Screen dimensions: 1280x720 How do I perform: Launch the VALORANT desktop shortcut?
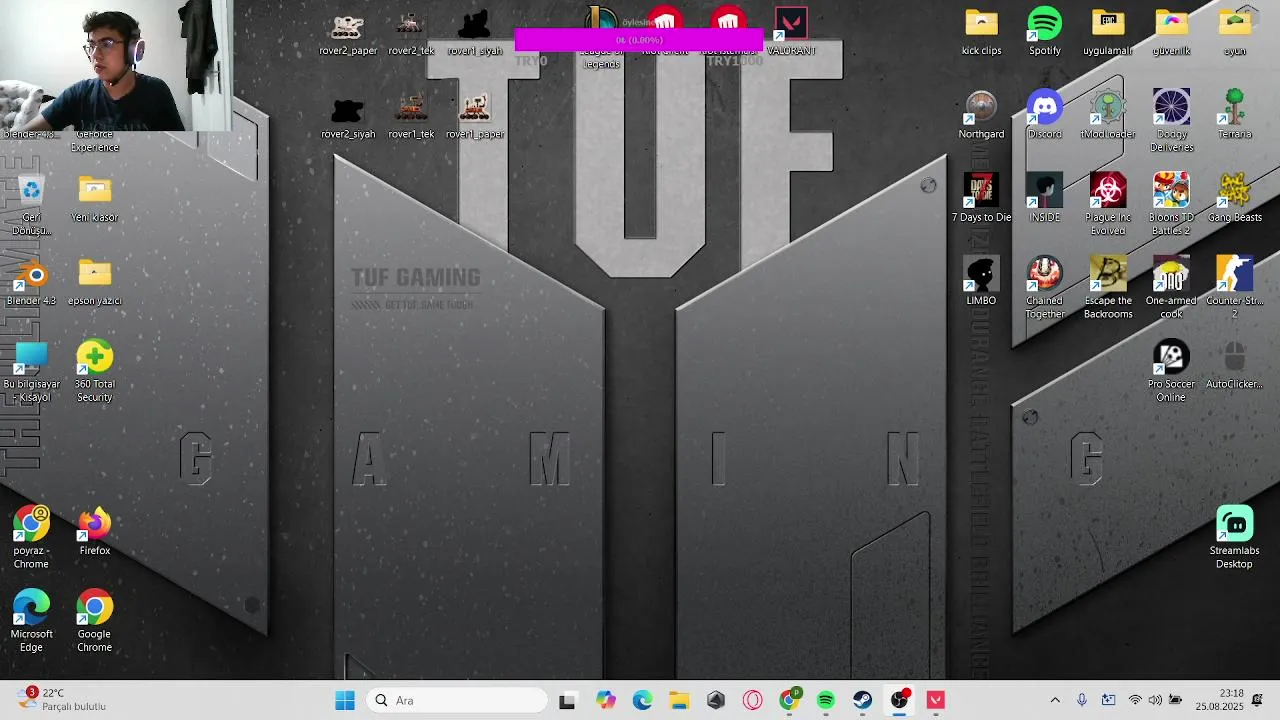pyautogui.click(x=791, y=32)
